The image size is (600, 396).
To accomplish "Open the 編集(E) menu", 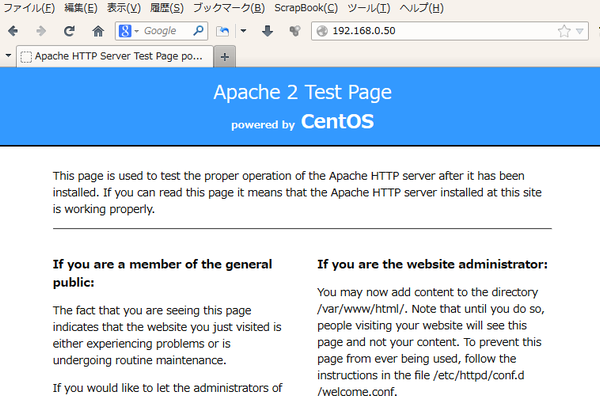I will point(81,8).
